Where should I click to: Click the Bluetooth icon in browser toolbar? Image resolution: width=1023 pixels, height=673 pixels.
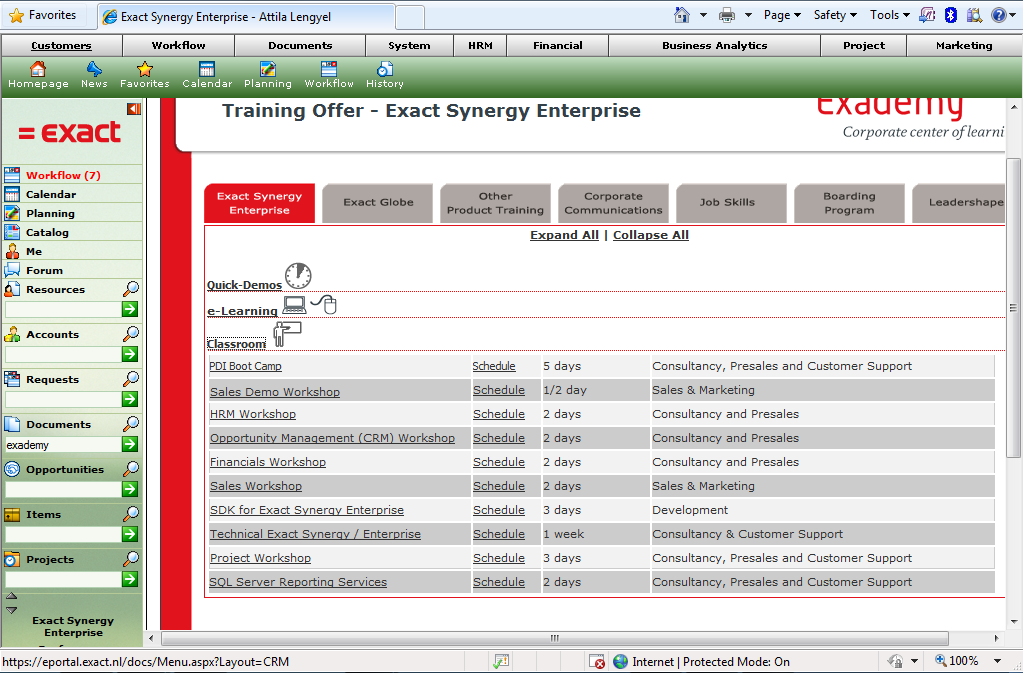point(951,15)
